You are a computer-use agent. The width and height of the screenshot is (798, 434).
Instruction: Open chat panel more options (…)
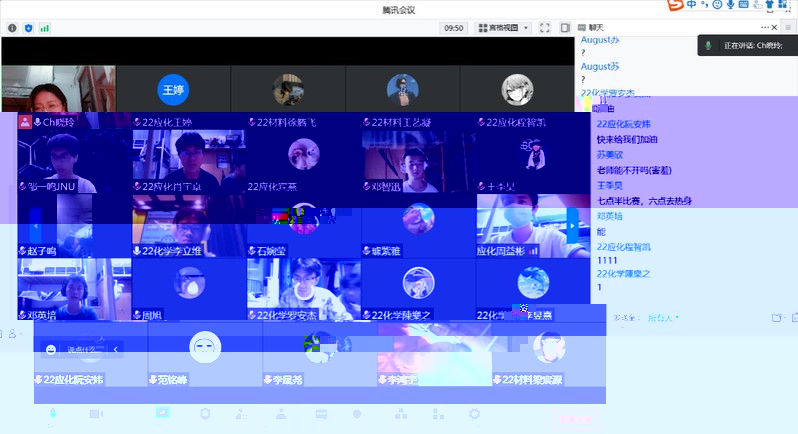(765, 27)
